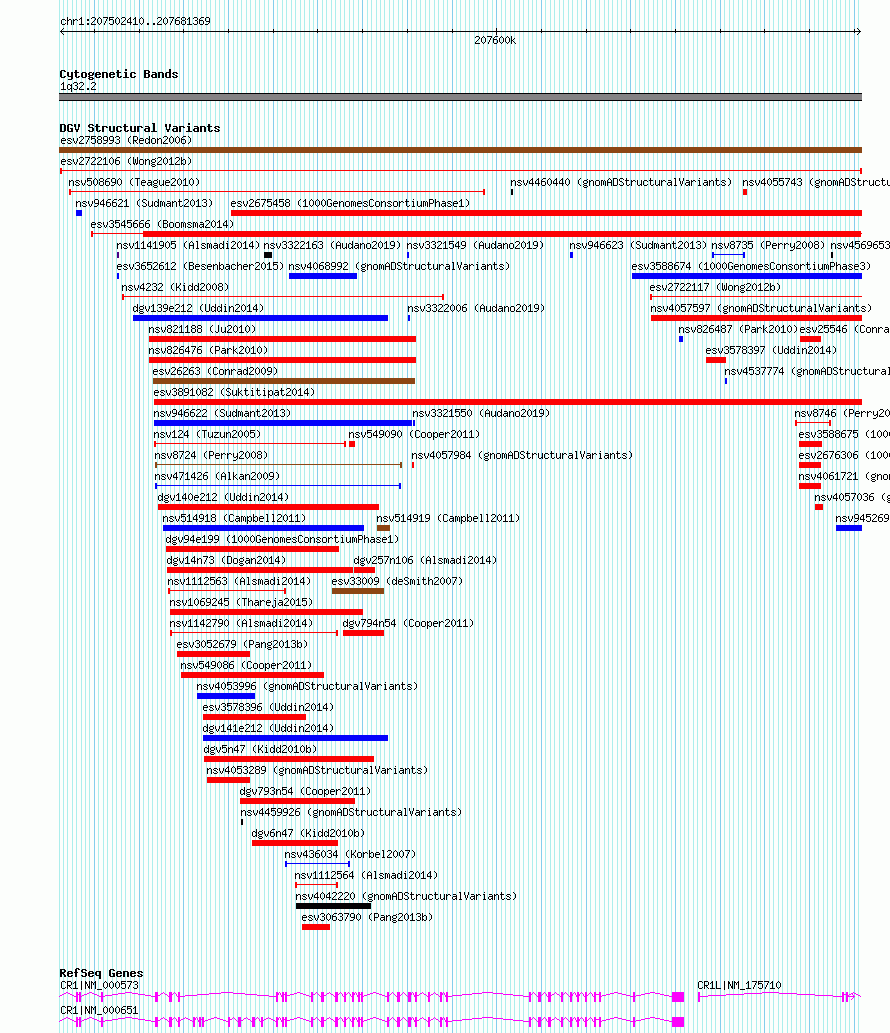The width and height of the screenshot is (890, 1033).
Task: Open nsv946622 (Sudmant2013) label
Action: [222, 414]
